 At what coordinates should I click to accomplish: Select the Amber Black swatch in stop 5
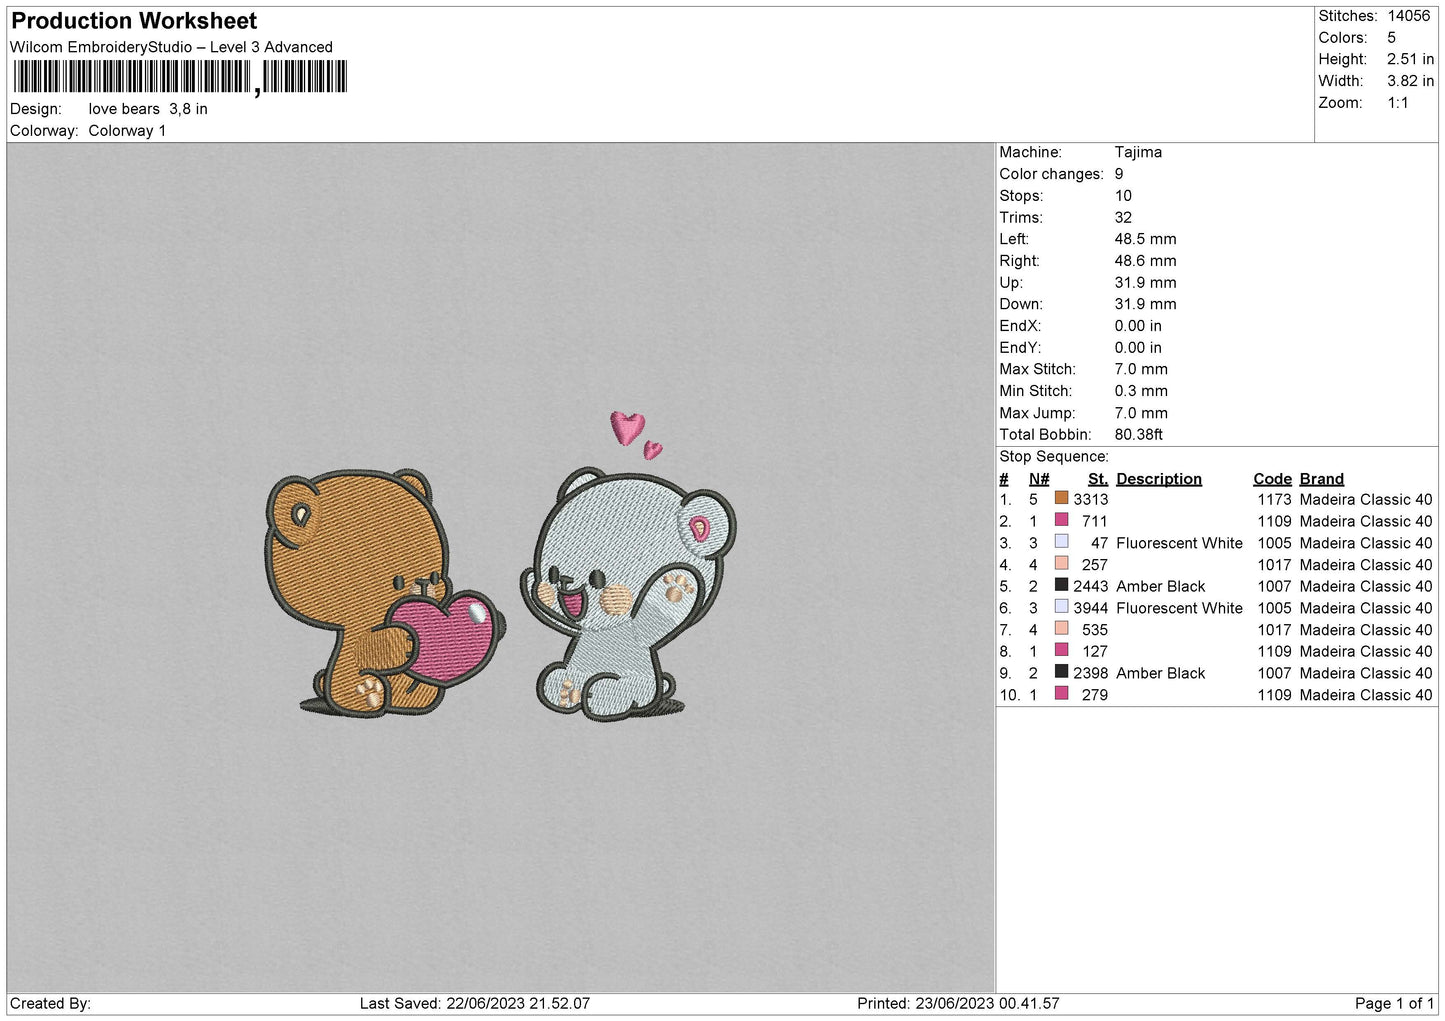point(1061,585)
